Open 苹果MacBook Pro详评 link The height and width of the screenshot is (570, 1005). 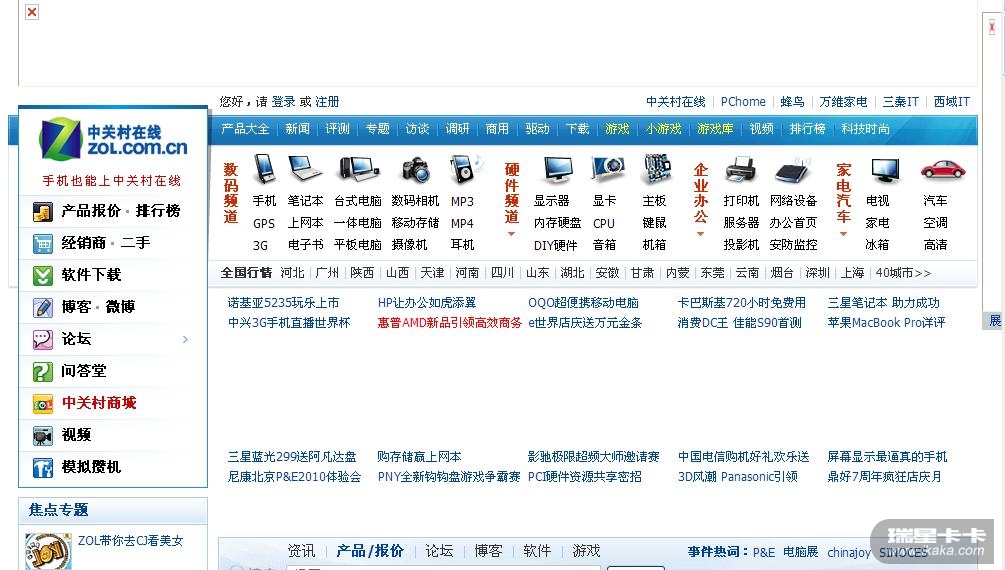pyautogui.click(x=886, y=323)
